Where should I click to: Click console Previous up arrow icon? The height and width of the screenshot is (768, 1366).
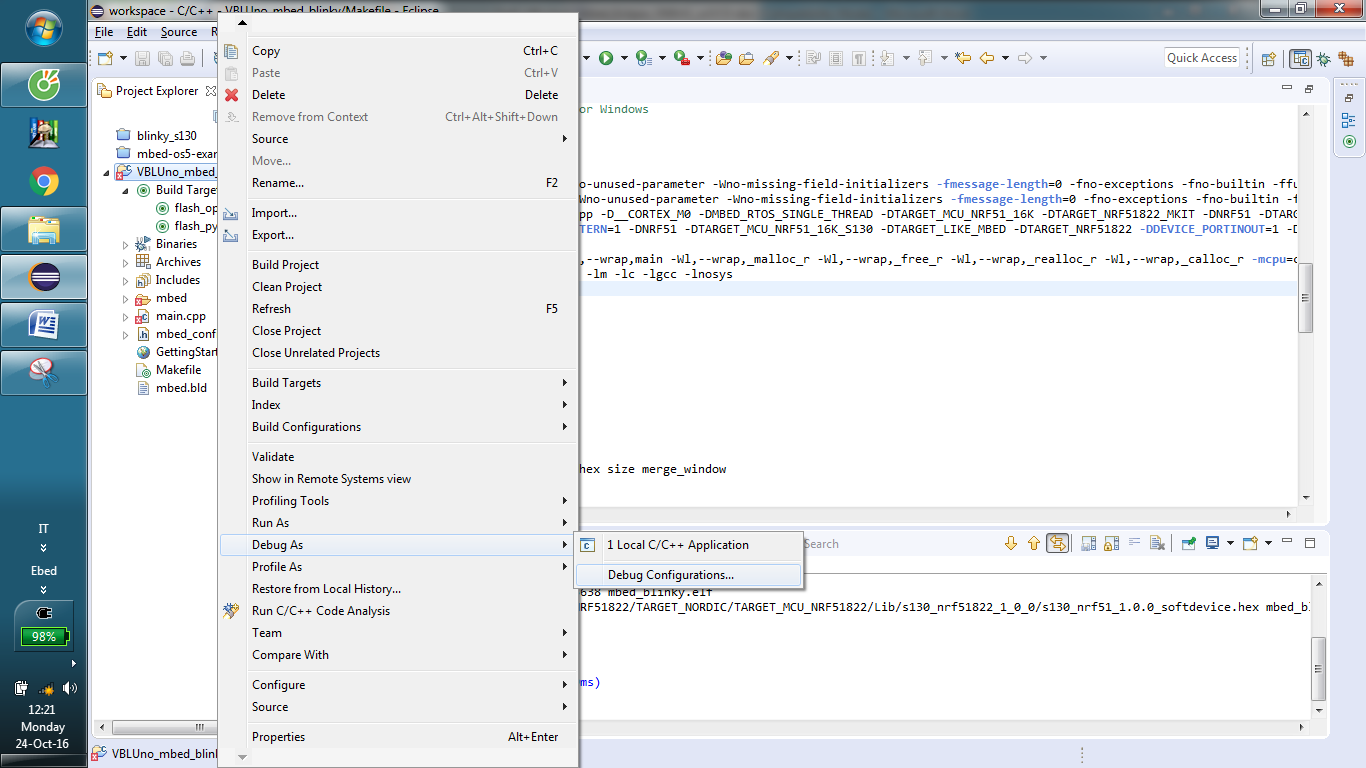[x=1034, y=543]
